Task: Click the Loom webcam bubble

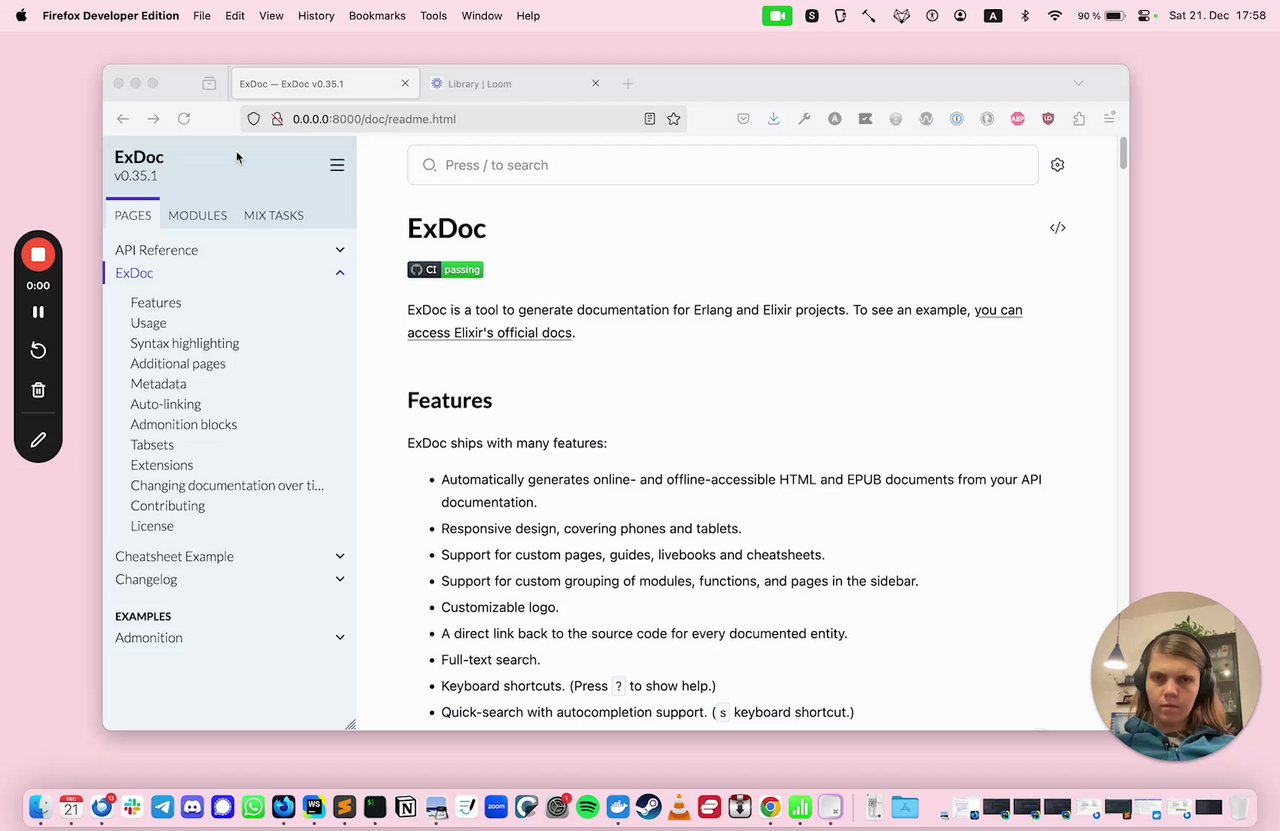Action: tap(1175, 676)
